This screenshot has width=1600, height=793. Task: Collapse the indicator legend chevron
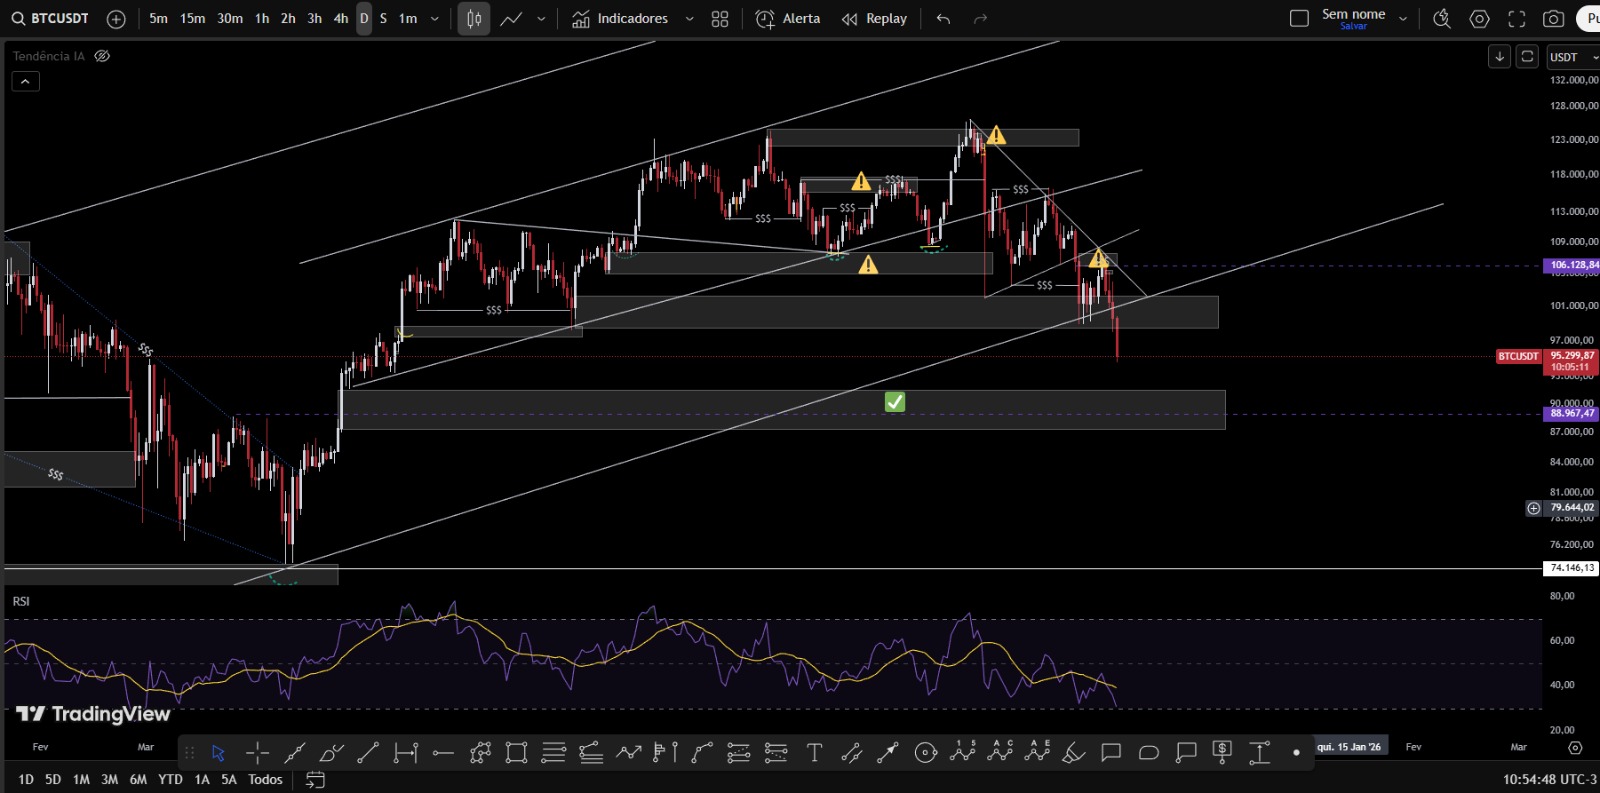tap(25, 81)
